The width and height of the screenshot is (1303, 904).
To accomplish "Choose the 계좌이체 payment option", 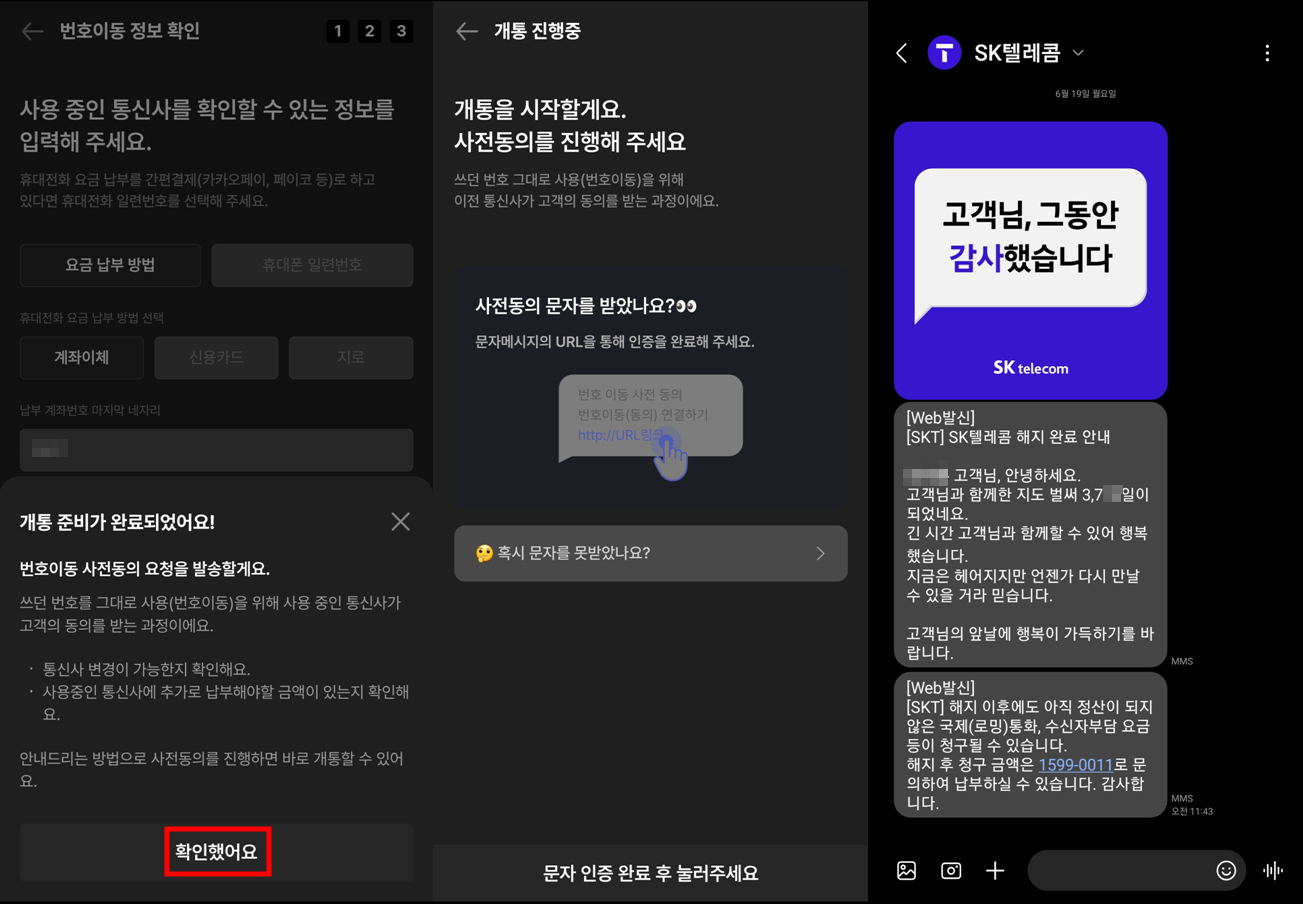I will pos(82,358).
